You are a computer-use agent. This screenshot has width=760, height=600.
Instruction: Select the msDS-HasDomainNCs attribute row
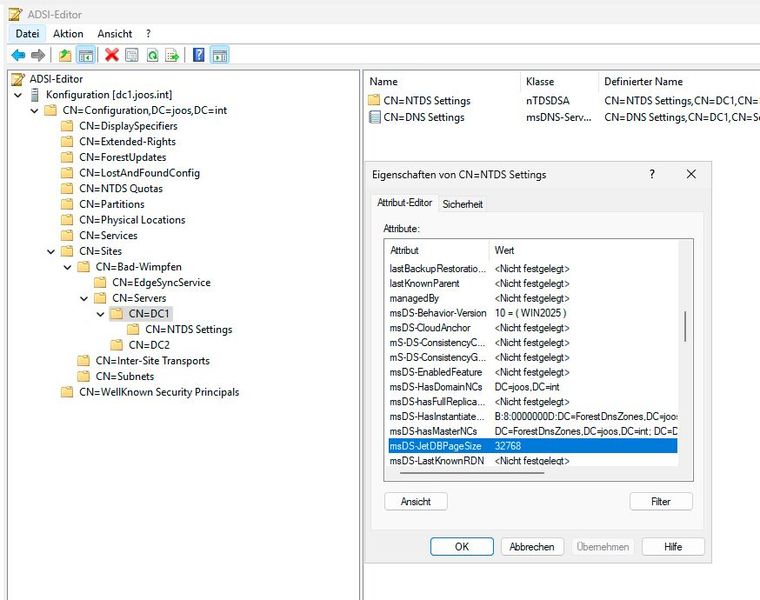pyautogui.click(x=533, y=387)
